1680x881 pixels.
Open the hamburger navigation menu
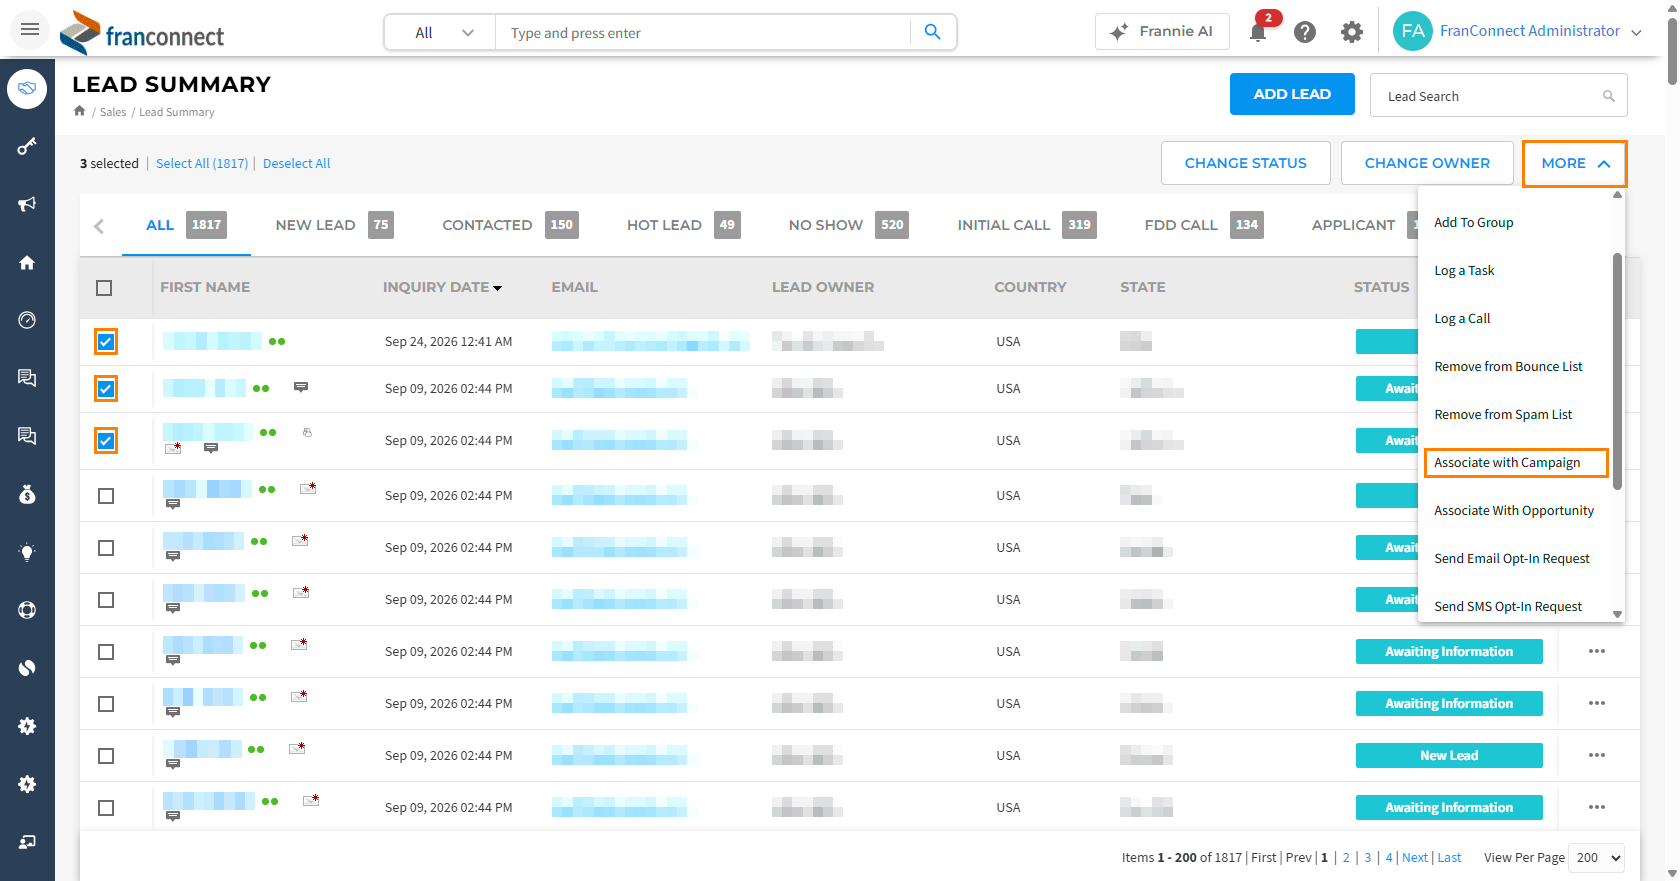point(30,30)
